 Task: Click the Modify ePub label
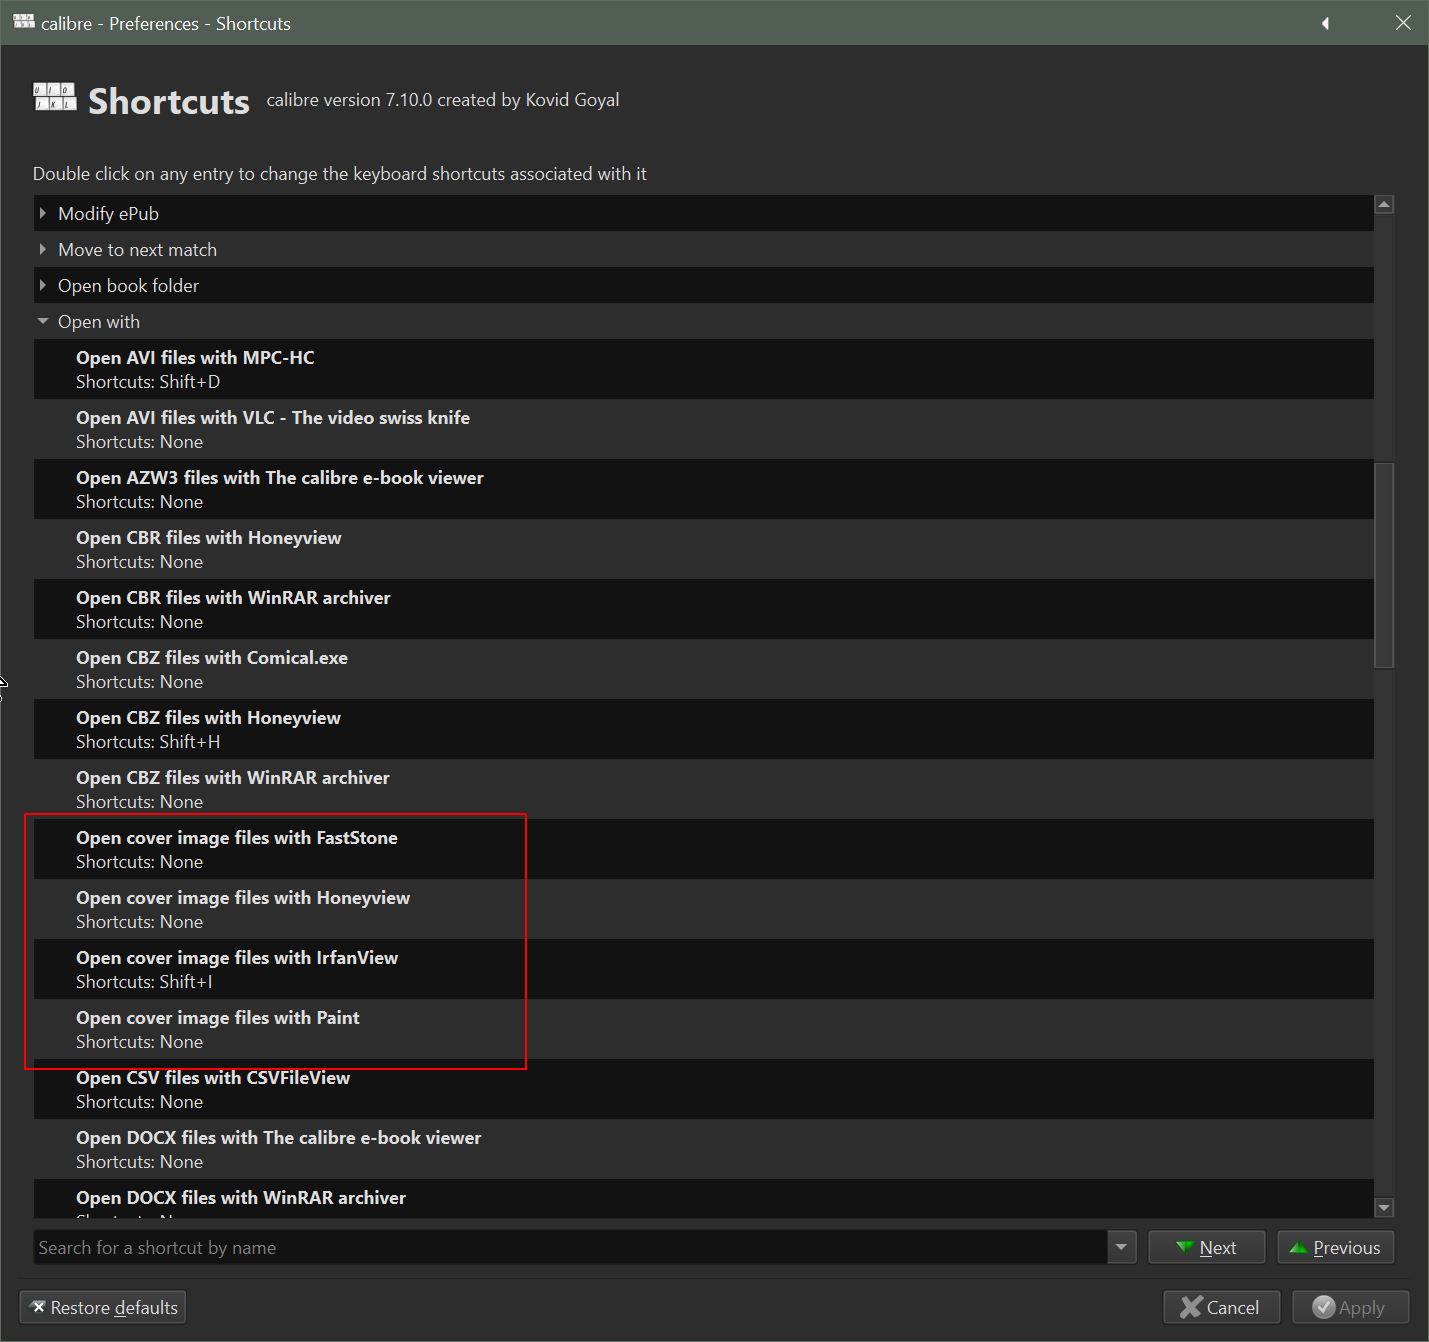(x=108, y=213)
